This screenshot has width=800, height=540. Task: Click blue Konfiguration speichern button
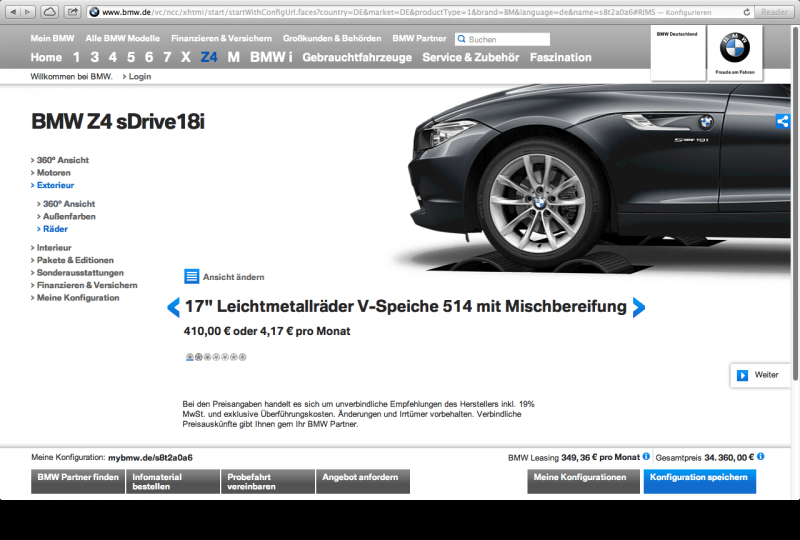(x=699, y=481)
